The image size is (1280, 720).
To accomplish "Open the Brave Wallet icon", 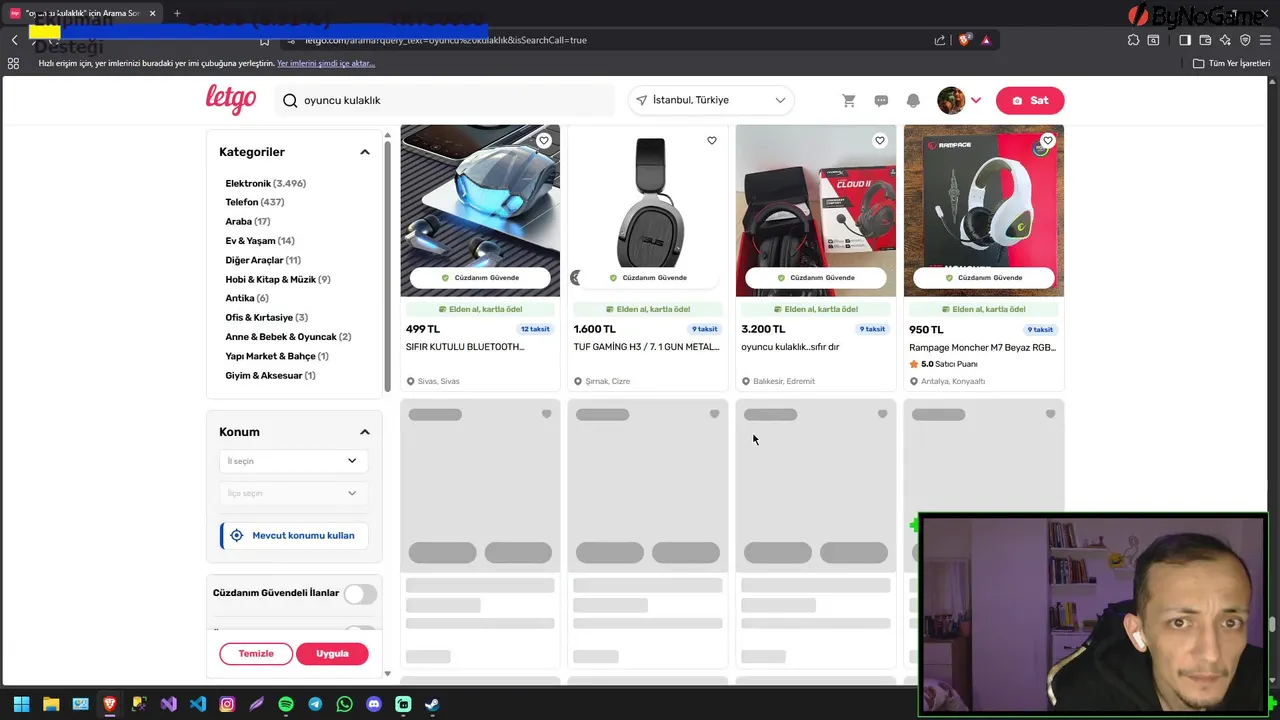I will click(1205, 40).
